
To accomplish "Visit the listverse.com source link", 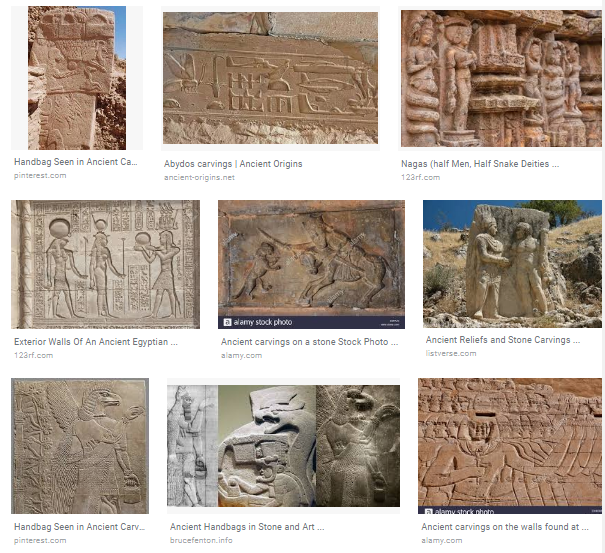I will coord(451,353).
